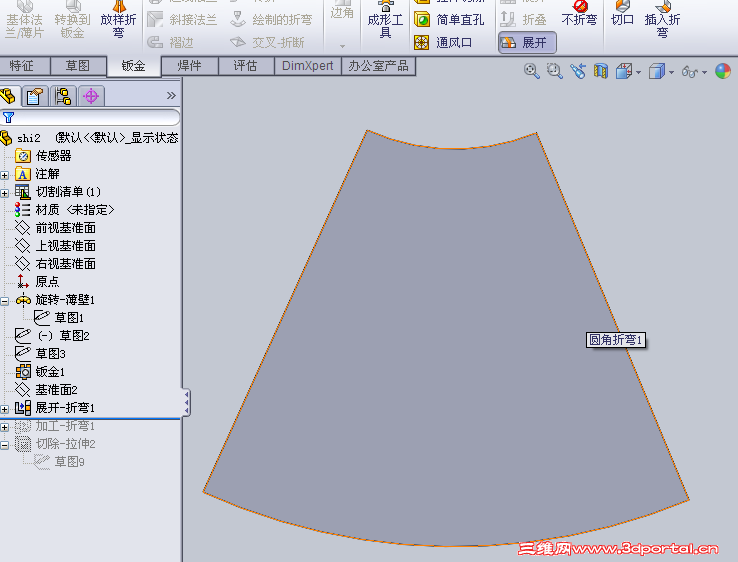This screenshot has width=738, height=562.
Task: Open the View Orientation dropdown arrow
Action: point(638,72)
